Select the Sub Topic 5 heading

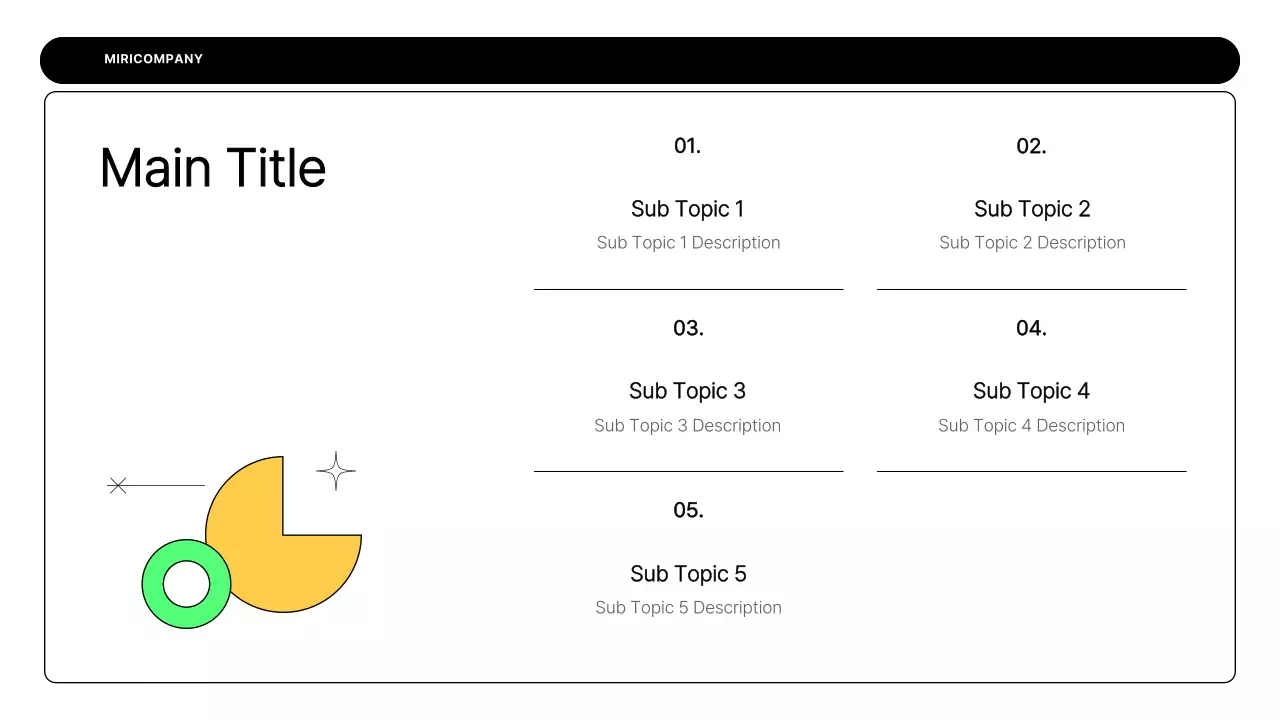688,574
